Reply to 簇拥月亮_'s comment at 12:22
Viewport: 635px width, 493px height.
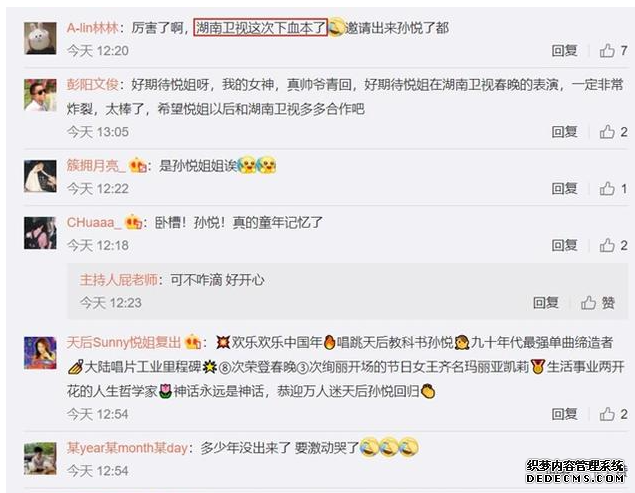564,188
